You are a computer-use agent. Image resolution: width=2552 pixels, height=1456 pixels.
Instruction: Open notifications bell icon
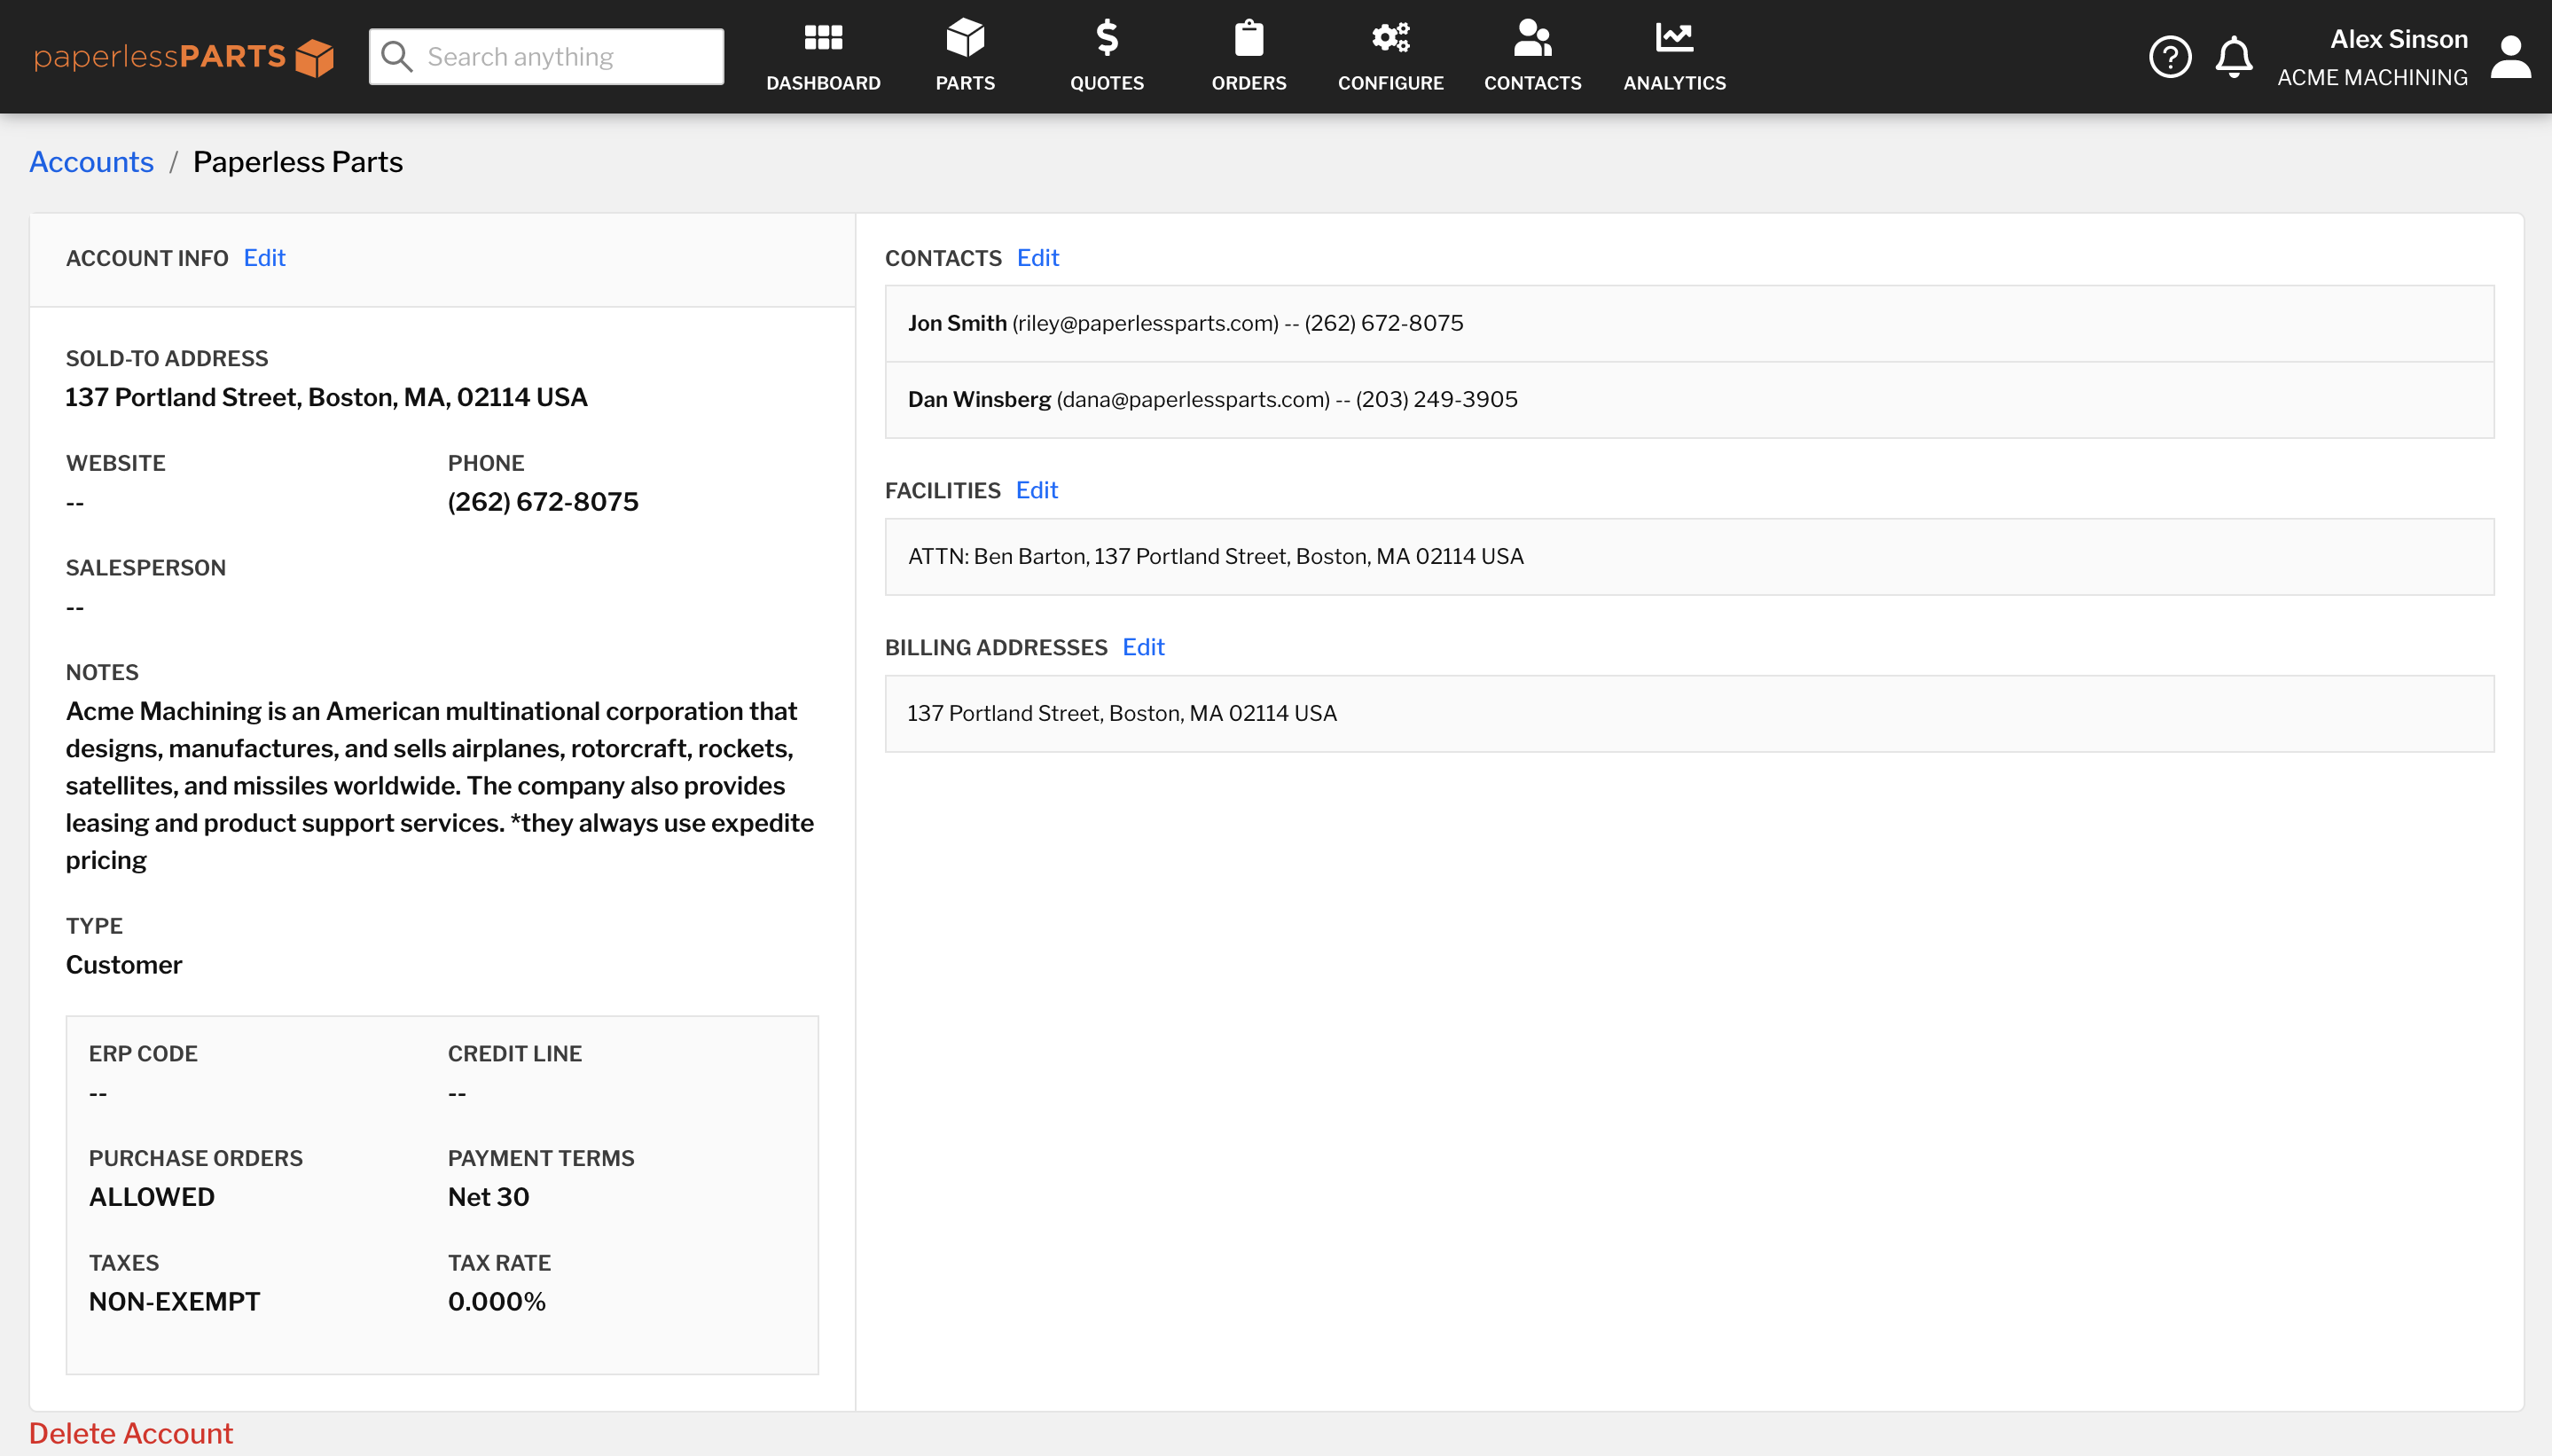[2233, 57]
